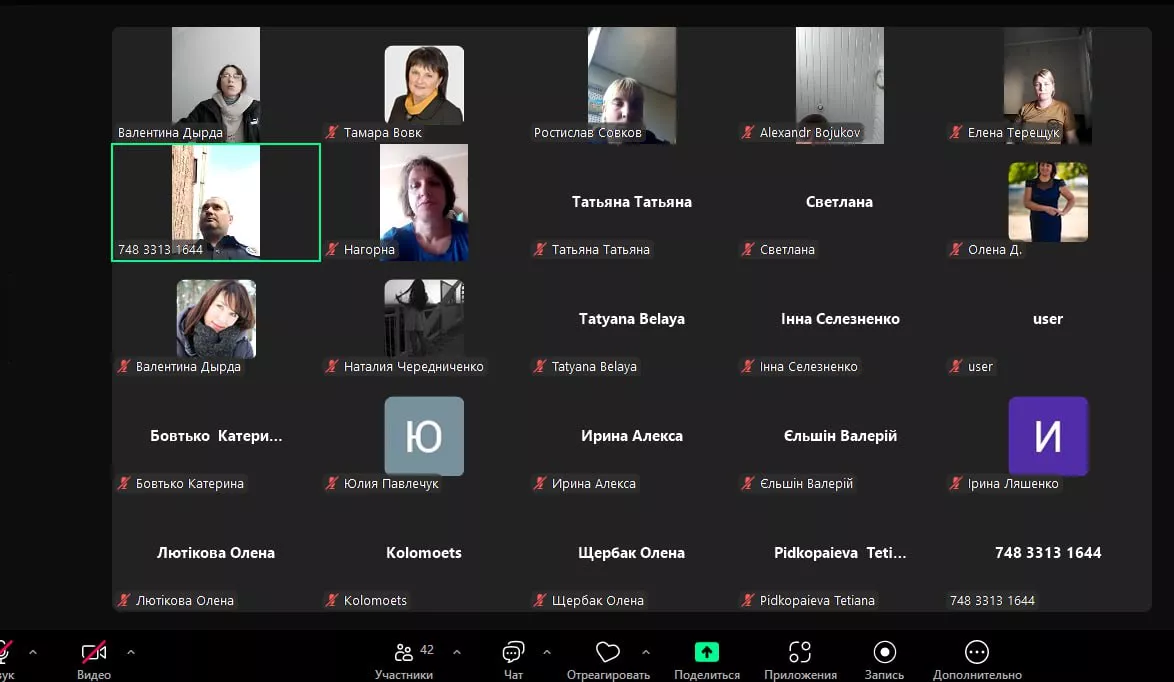Expand the chevron next to Участники
This screenshot has height=682, width=1174.
click(457, 652)
